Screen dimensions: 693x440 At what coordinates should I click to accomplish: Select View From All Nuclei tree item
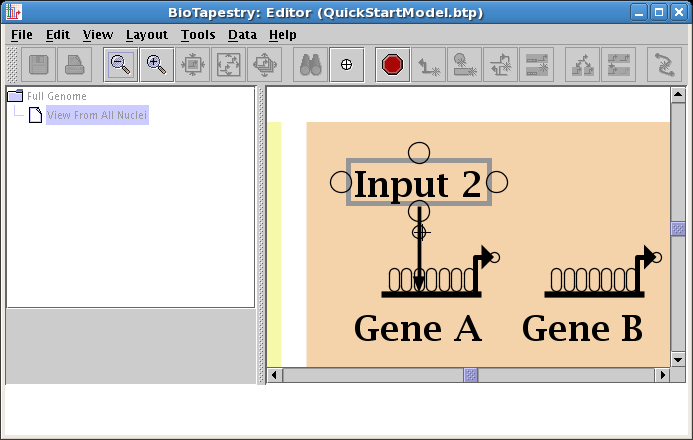(x=96, y=115)
